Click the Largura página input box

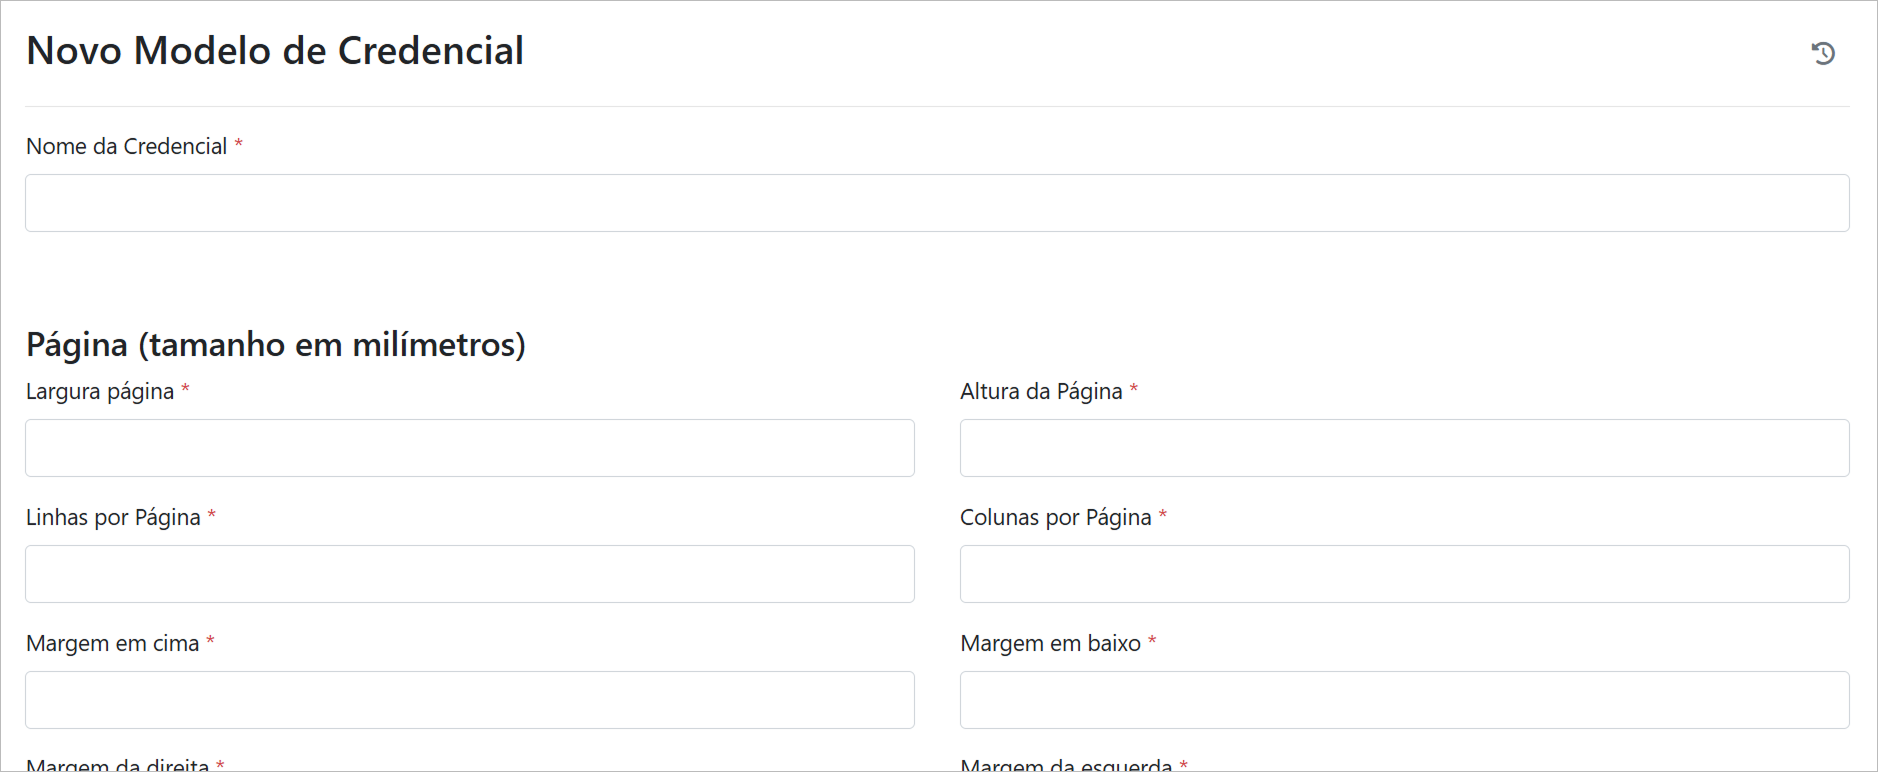(x=470, y=448)
